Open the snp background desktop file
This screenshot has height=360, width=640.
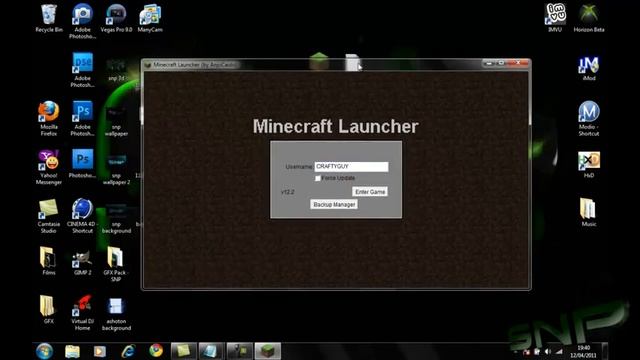[x=116, y=219]
